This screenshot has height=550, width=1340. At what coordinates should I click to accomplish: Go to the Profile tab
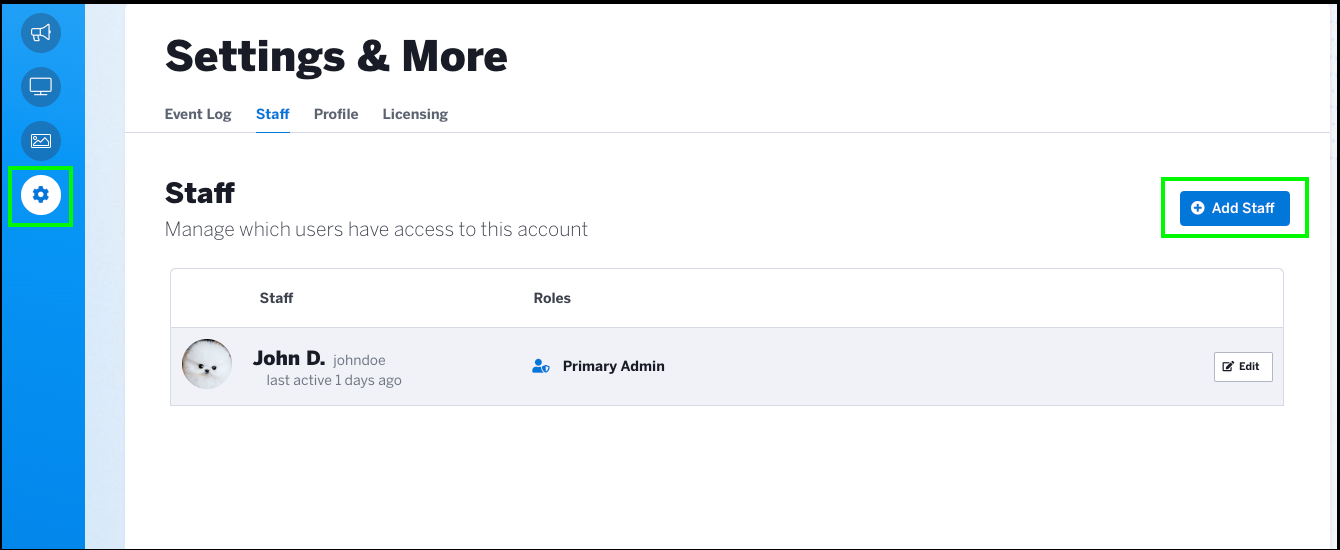tap(336, 114)
